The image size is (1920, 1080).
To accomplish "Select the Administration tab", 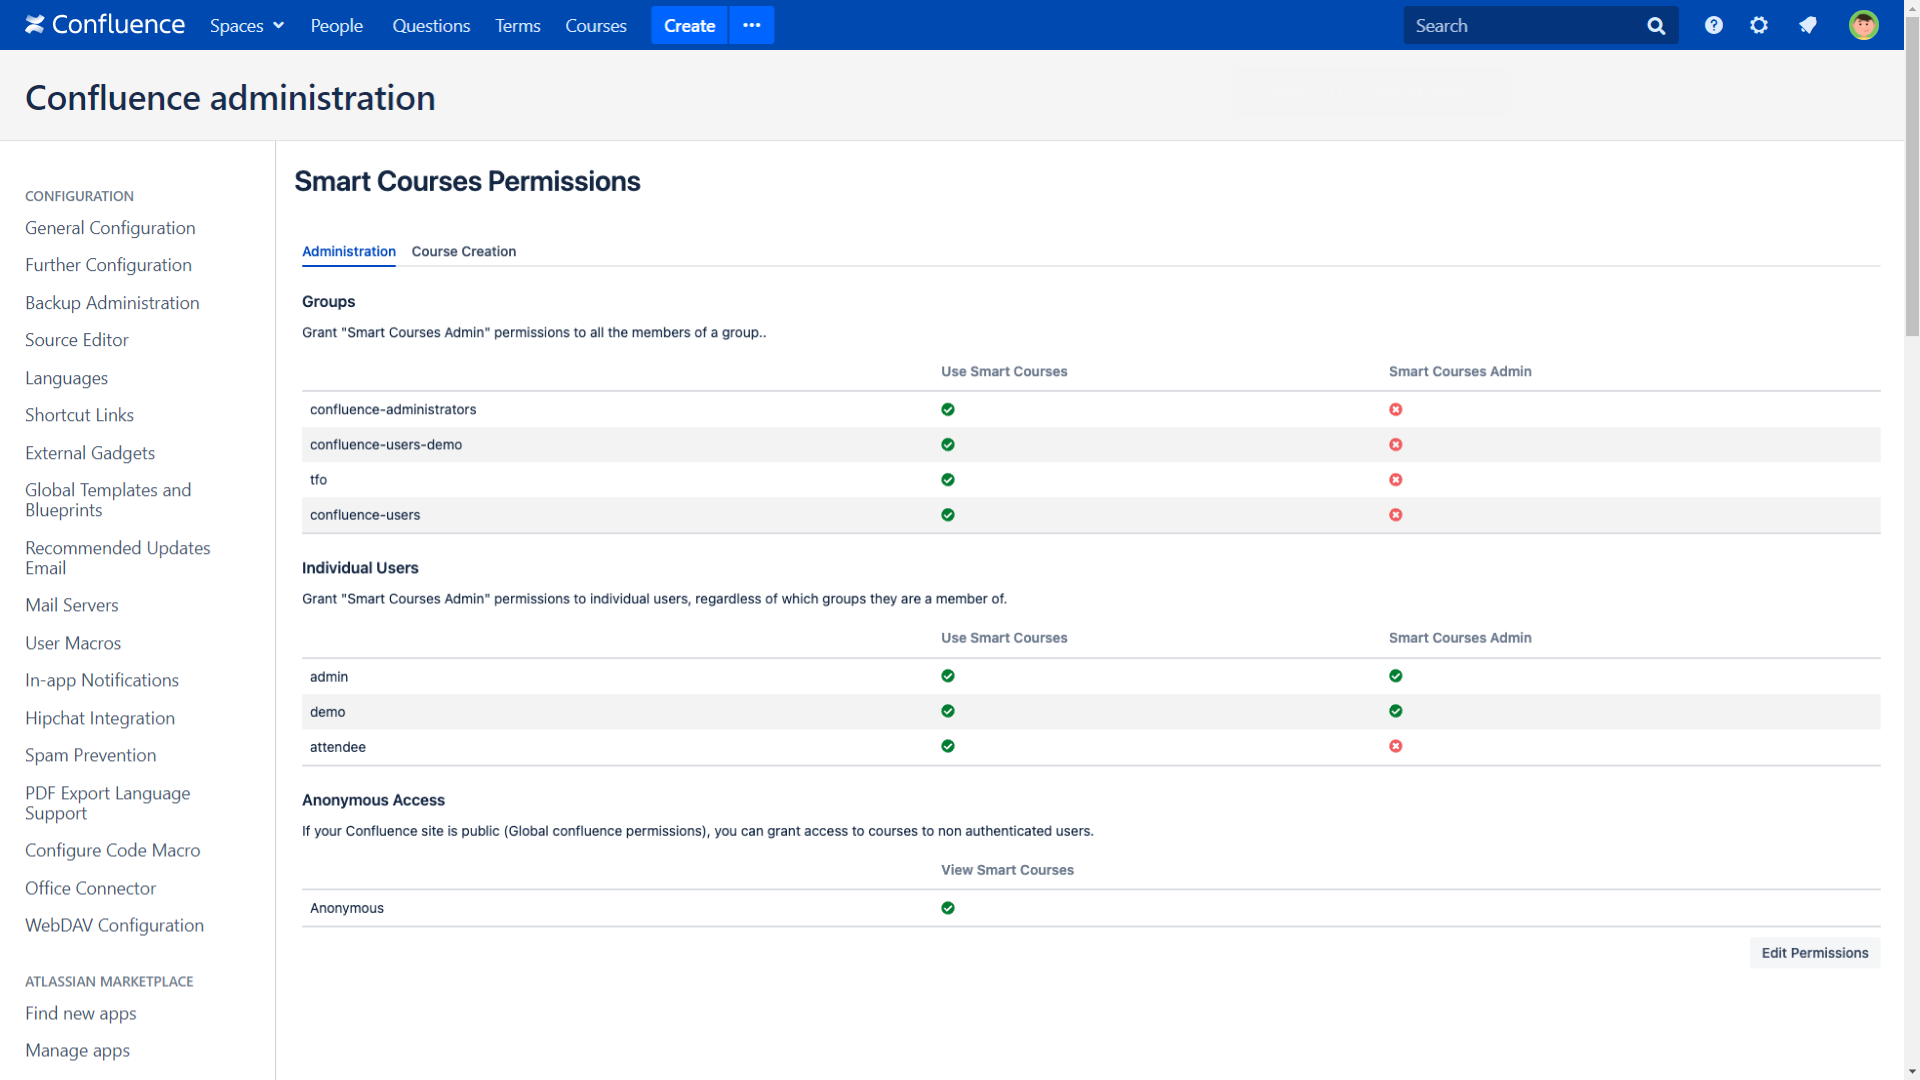I will 349,251.
